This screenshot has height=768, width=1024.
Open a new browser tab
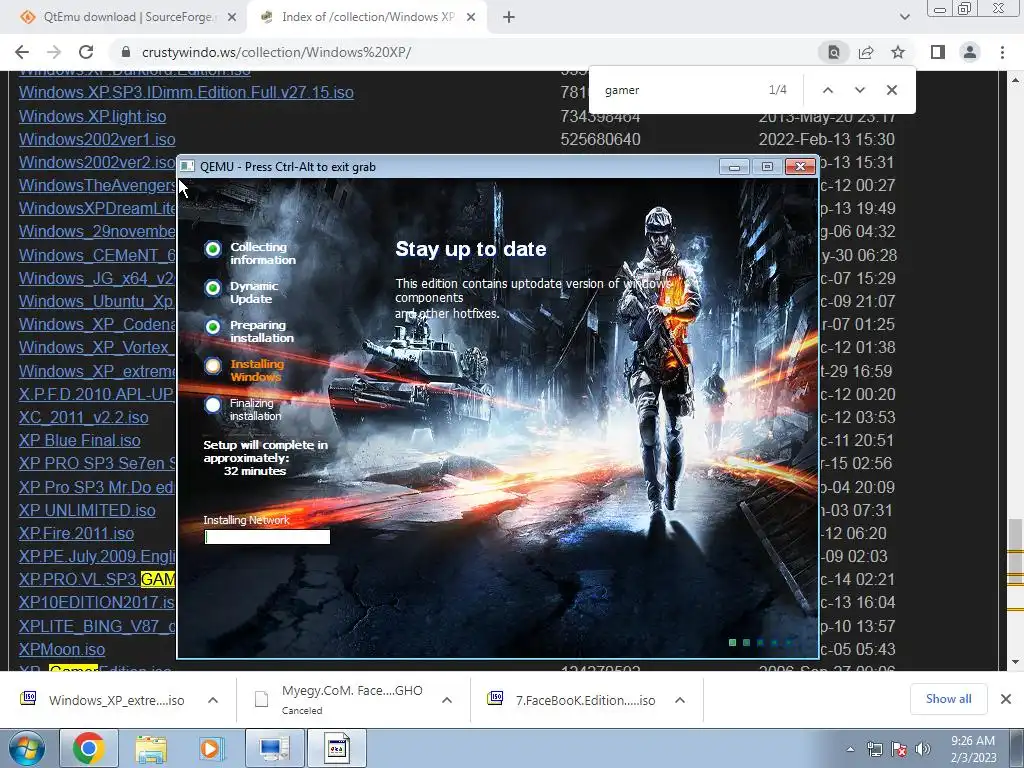tap(509, 18)
